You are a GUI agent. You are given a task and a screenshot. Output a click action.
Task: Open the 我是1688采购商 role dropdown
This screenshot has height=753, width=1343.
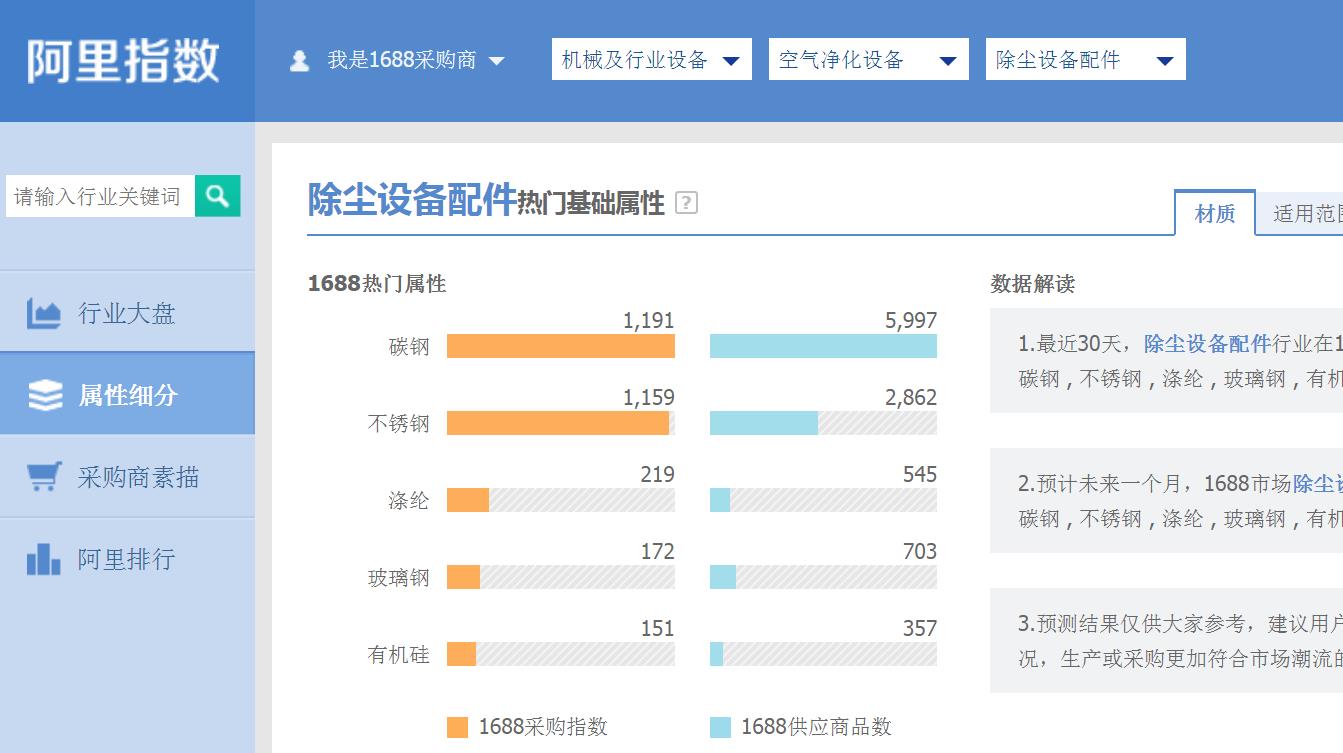pos(410,61)
